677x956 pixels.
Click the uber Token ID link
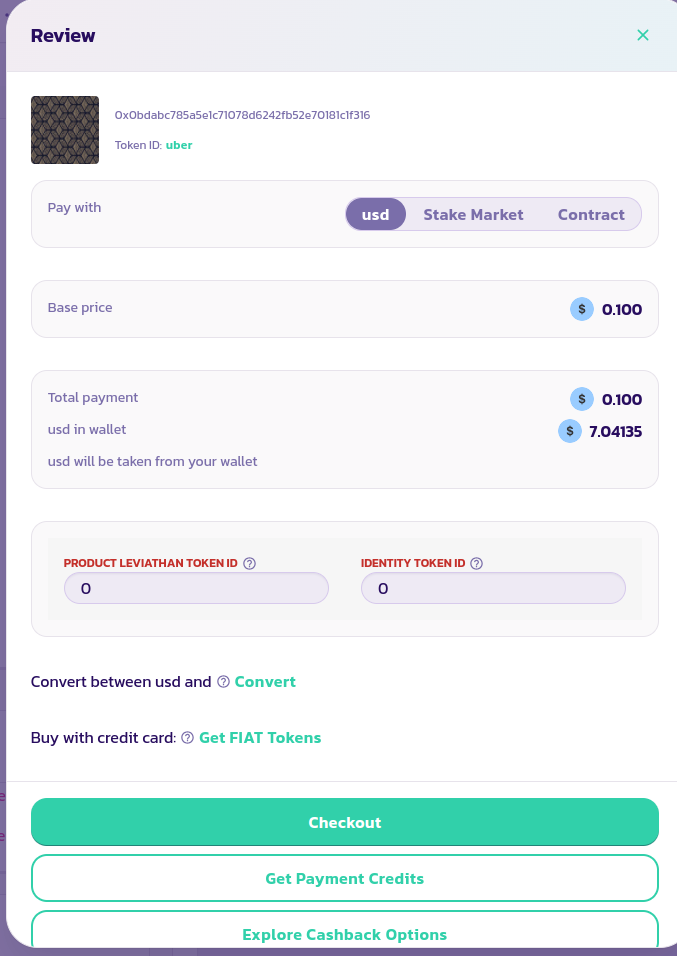(179, 145)
